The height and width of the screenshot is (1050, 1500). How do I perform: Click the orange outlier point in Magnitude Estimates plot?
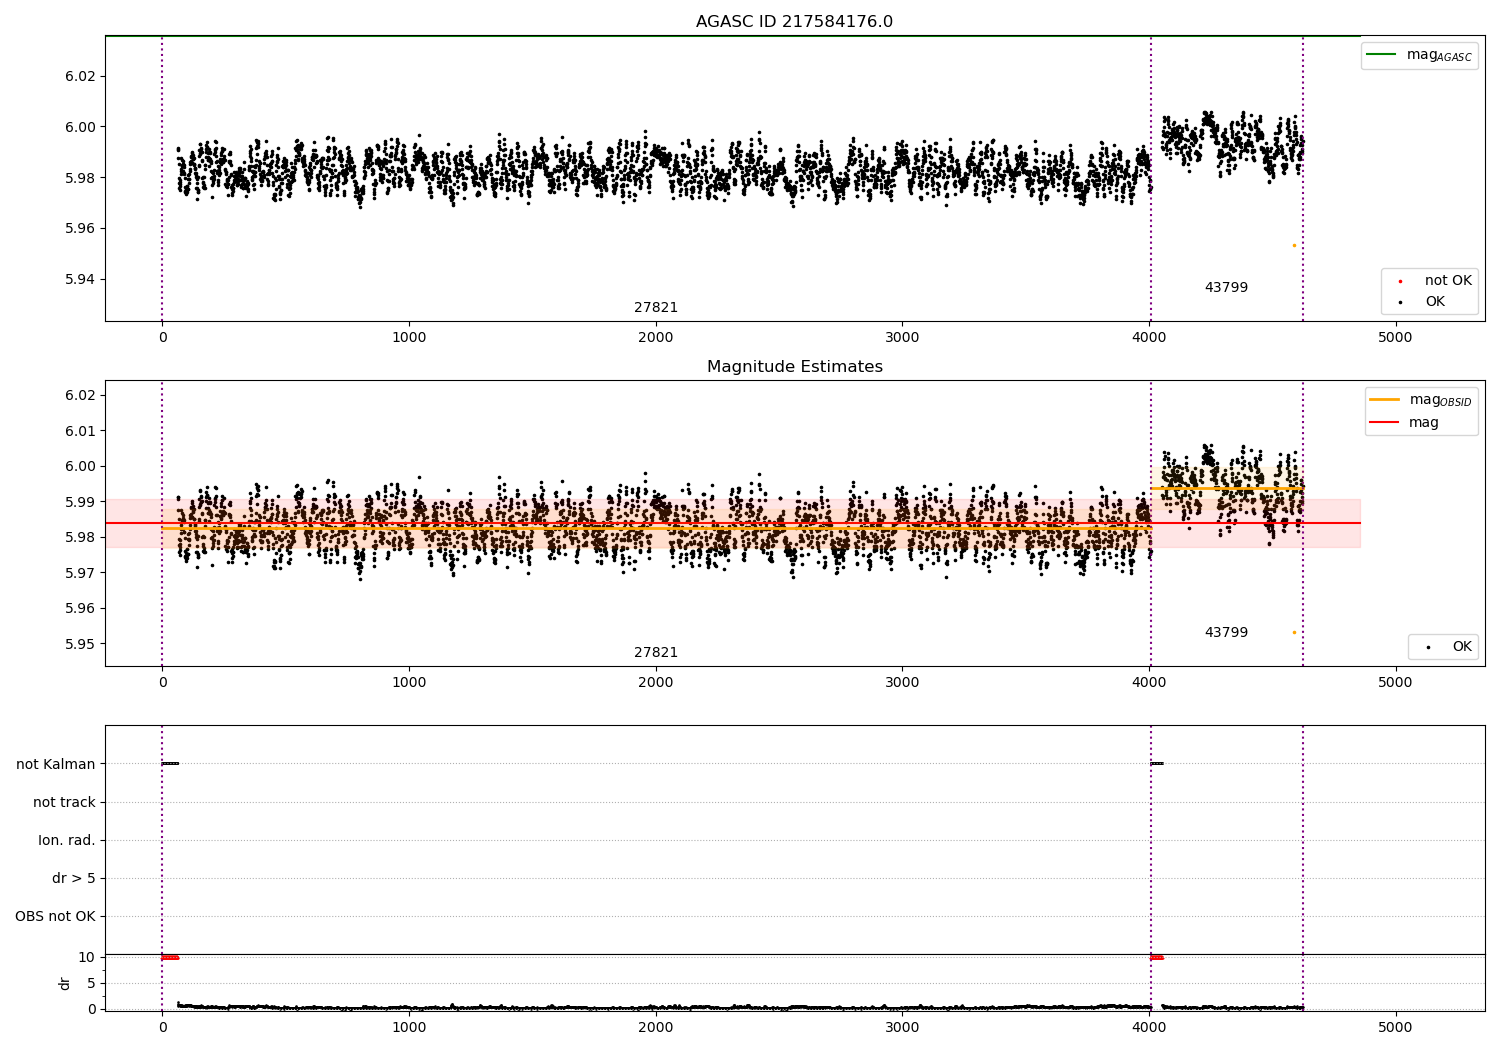(1294, 632)
